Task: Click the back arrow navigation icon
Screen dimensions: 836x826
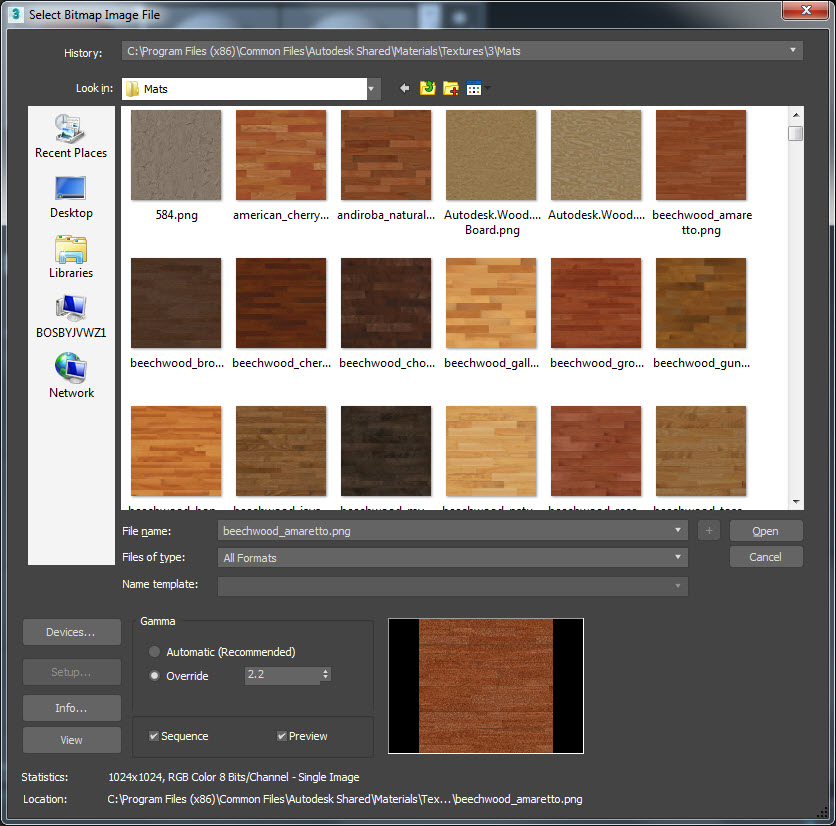Action: click(405, 89)
